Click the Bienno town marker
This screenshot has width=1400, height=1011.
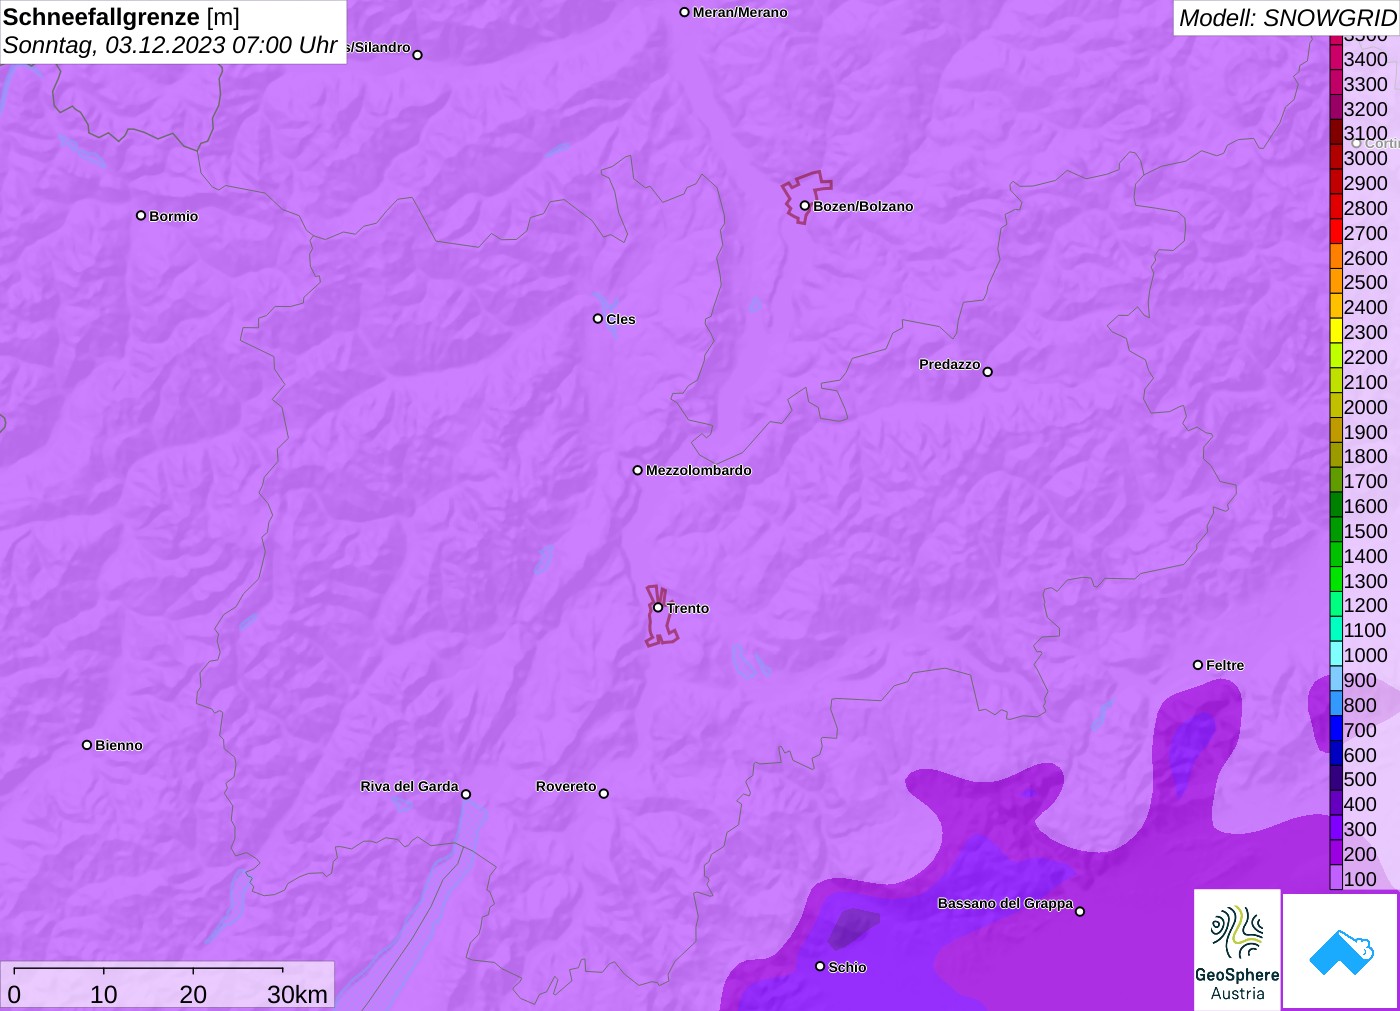(x=87, y=745)
